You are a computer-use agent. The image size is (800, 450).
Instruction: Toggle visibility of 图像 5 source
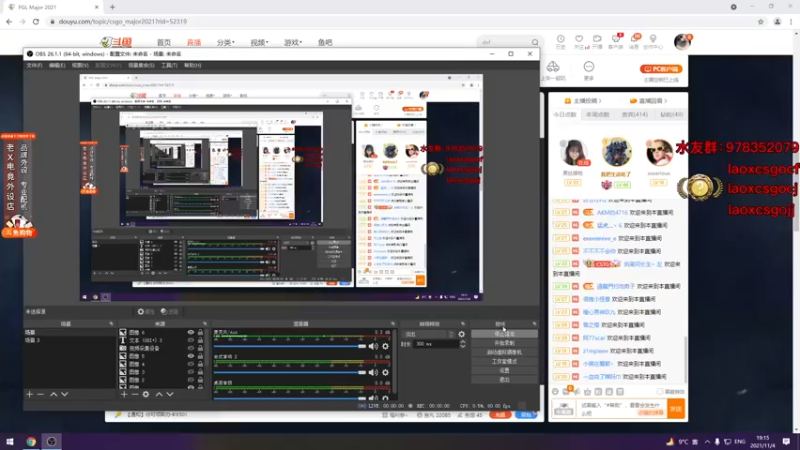[x=191, y=356]
